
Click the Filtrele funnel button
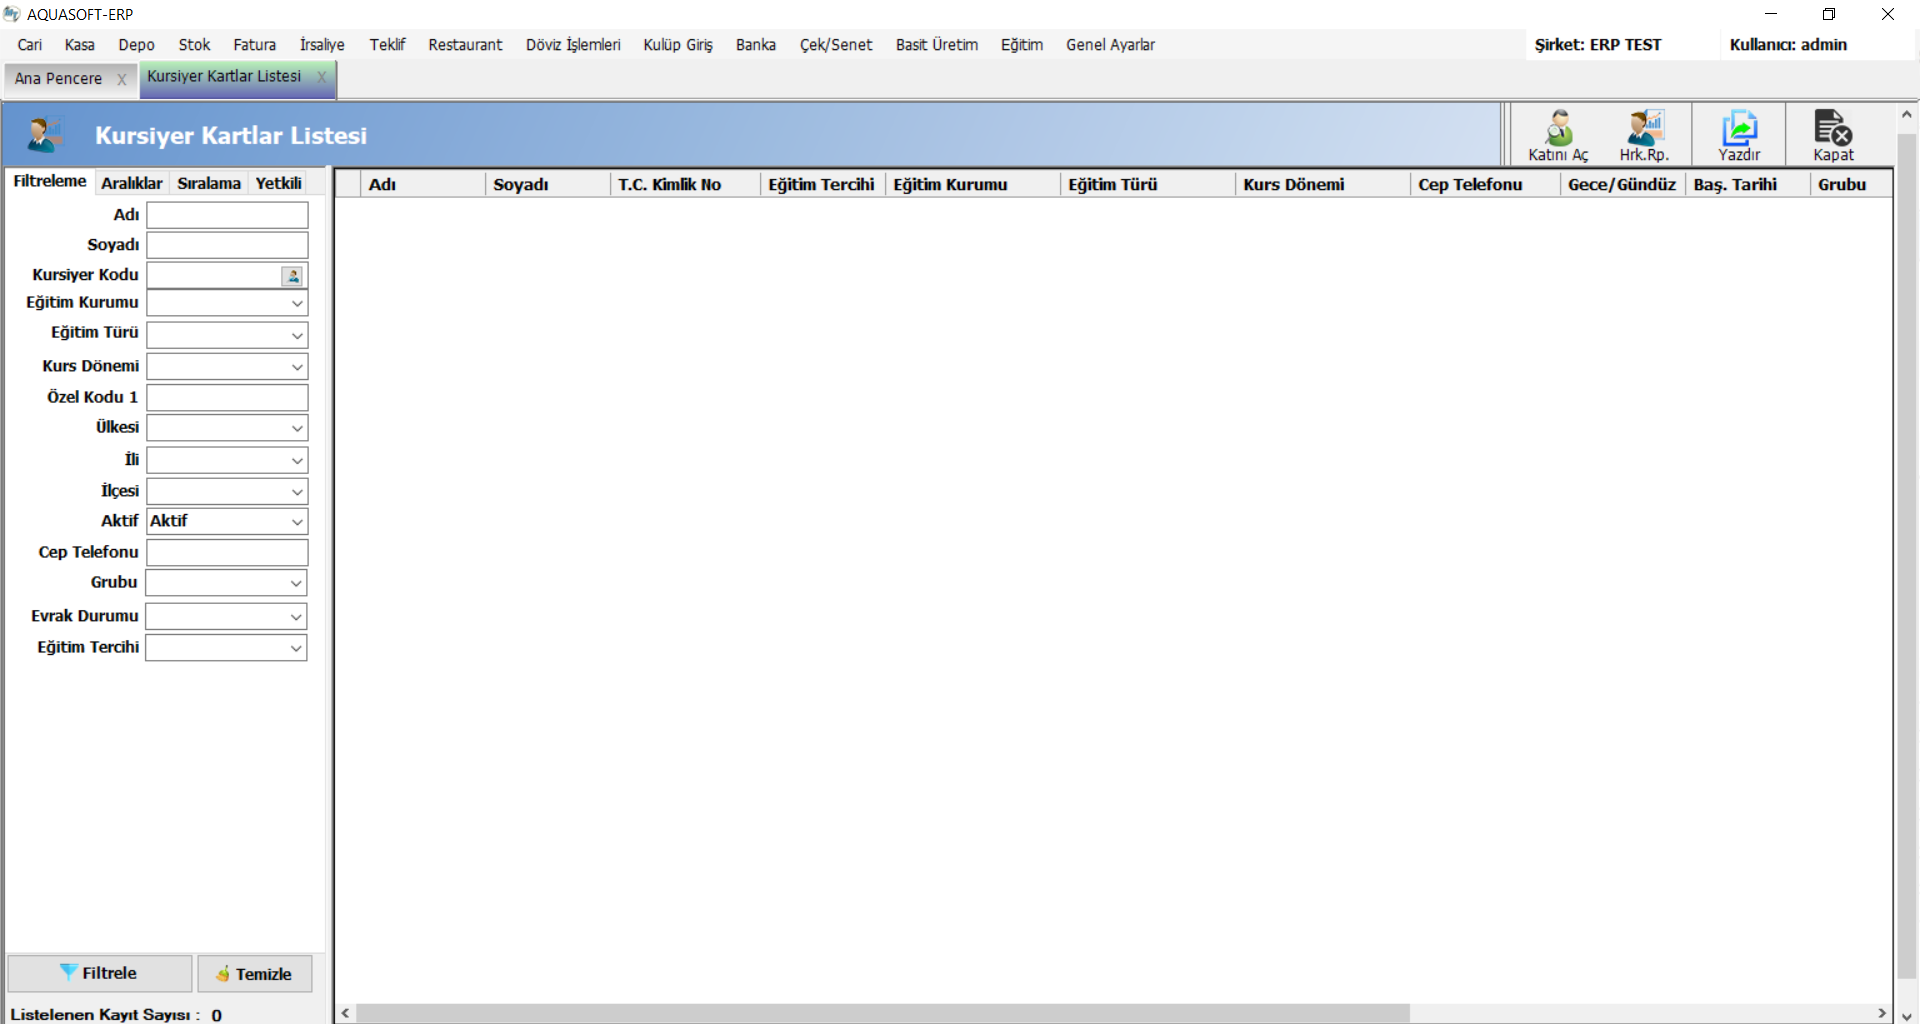click(x=99, y=973)
